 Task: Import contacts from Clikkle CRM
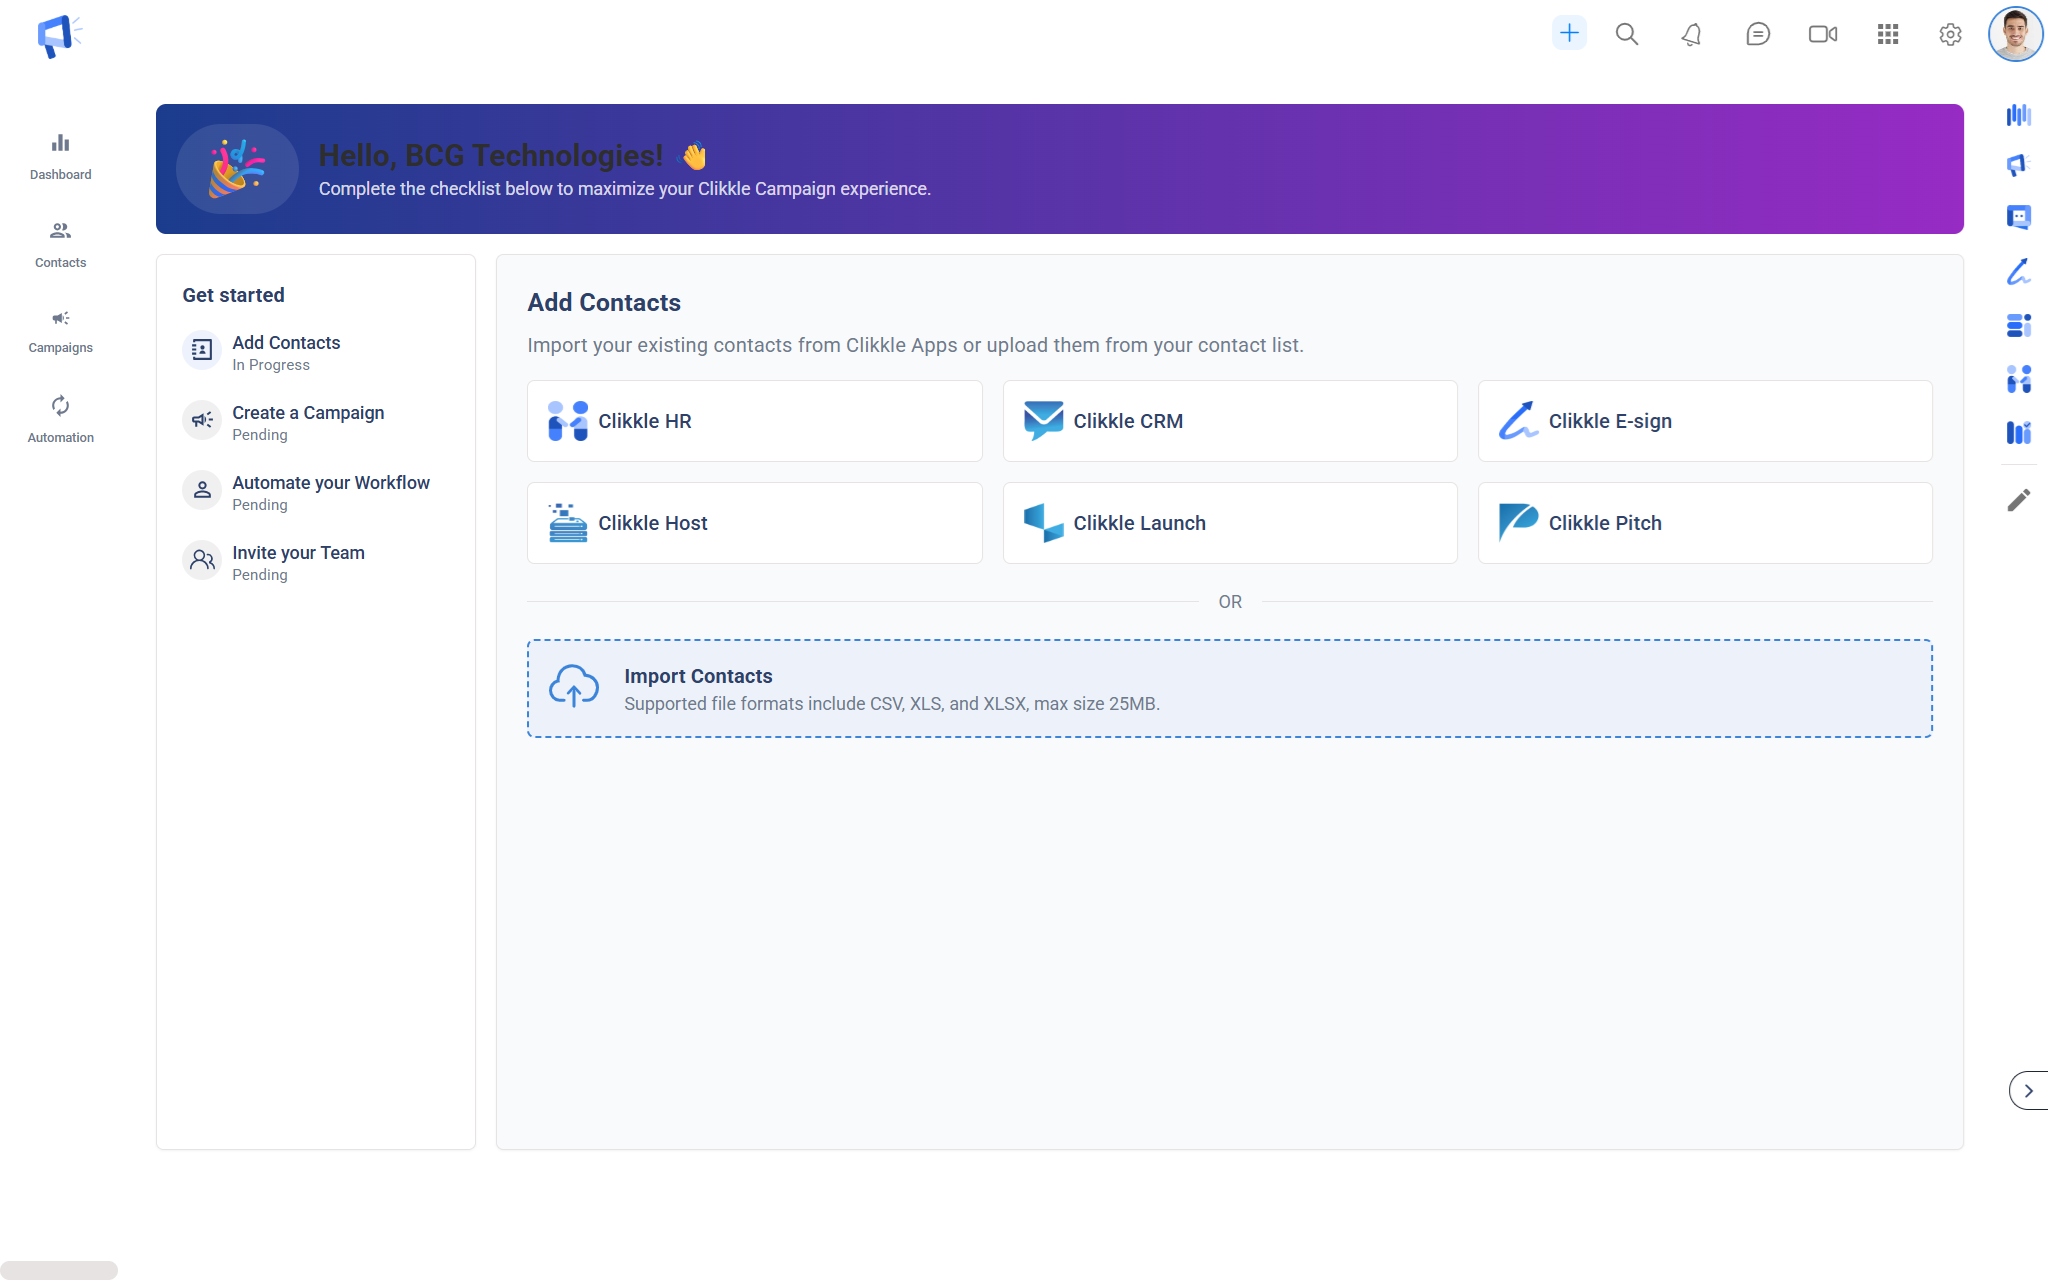tap(1229, 421)
